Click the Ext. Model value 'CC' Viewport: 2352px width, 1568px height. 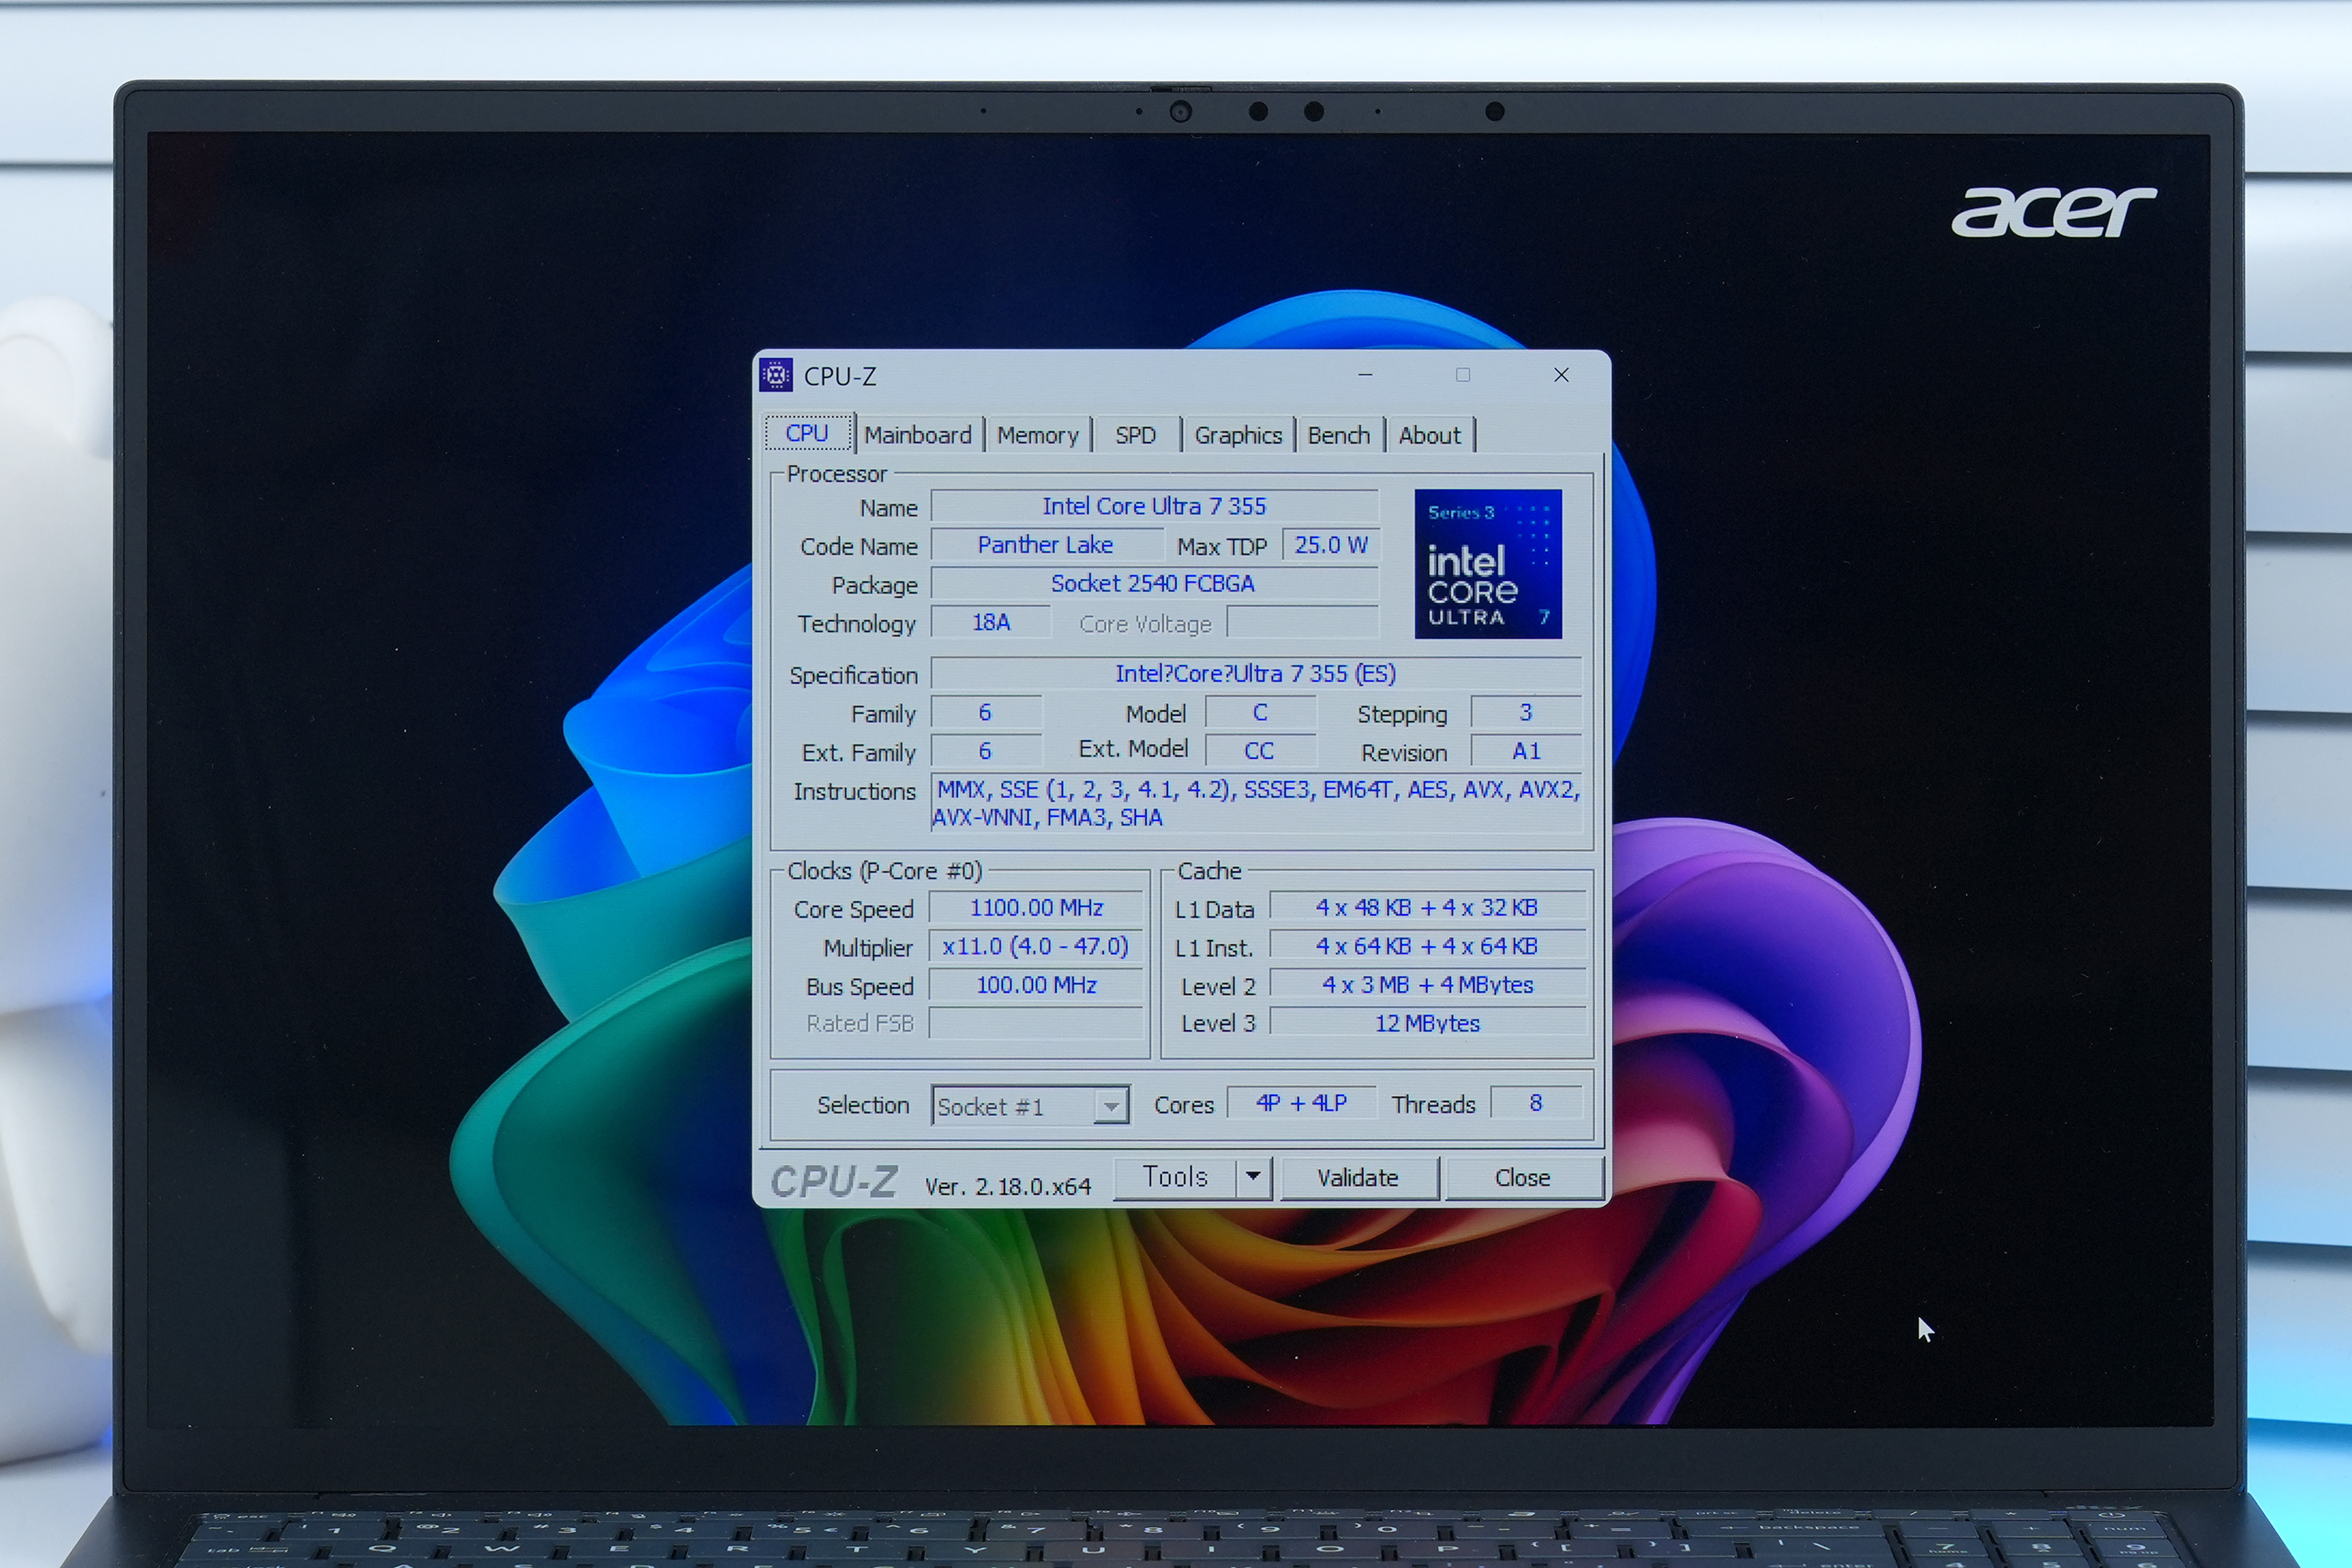point(1261,751)
